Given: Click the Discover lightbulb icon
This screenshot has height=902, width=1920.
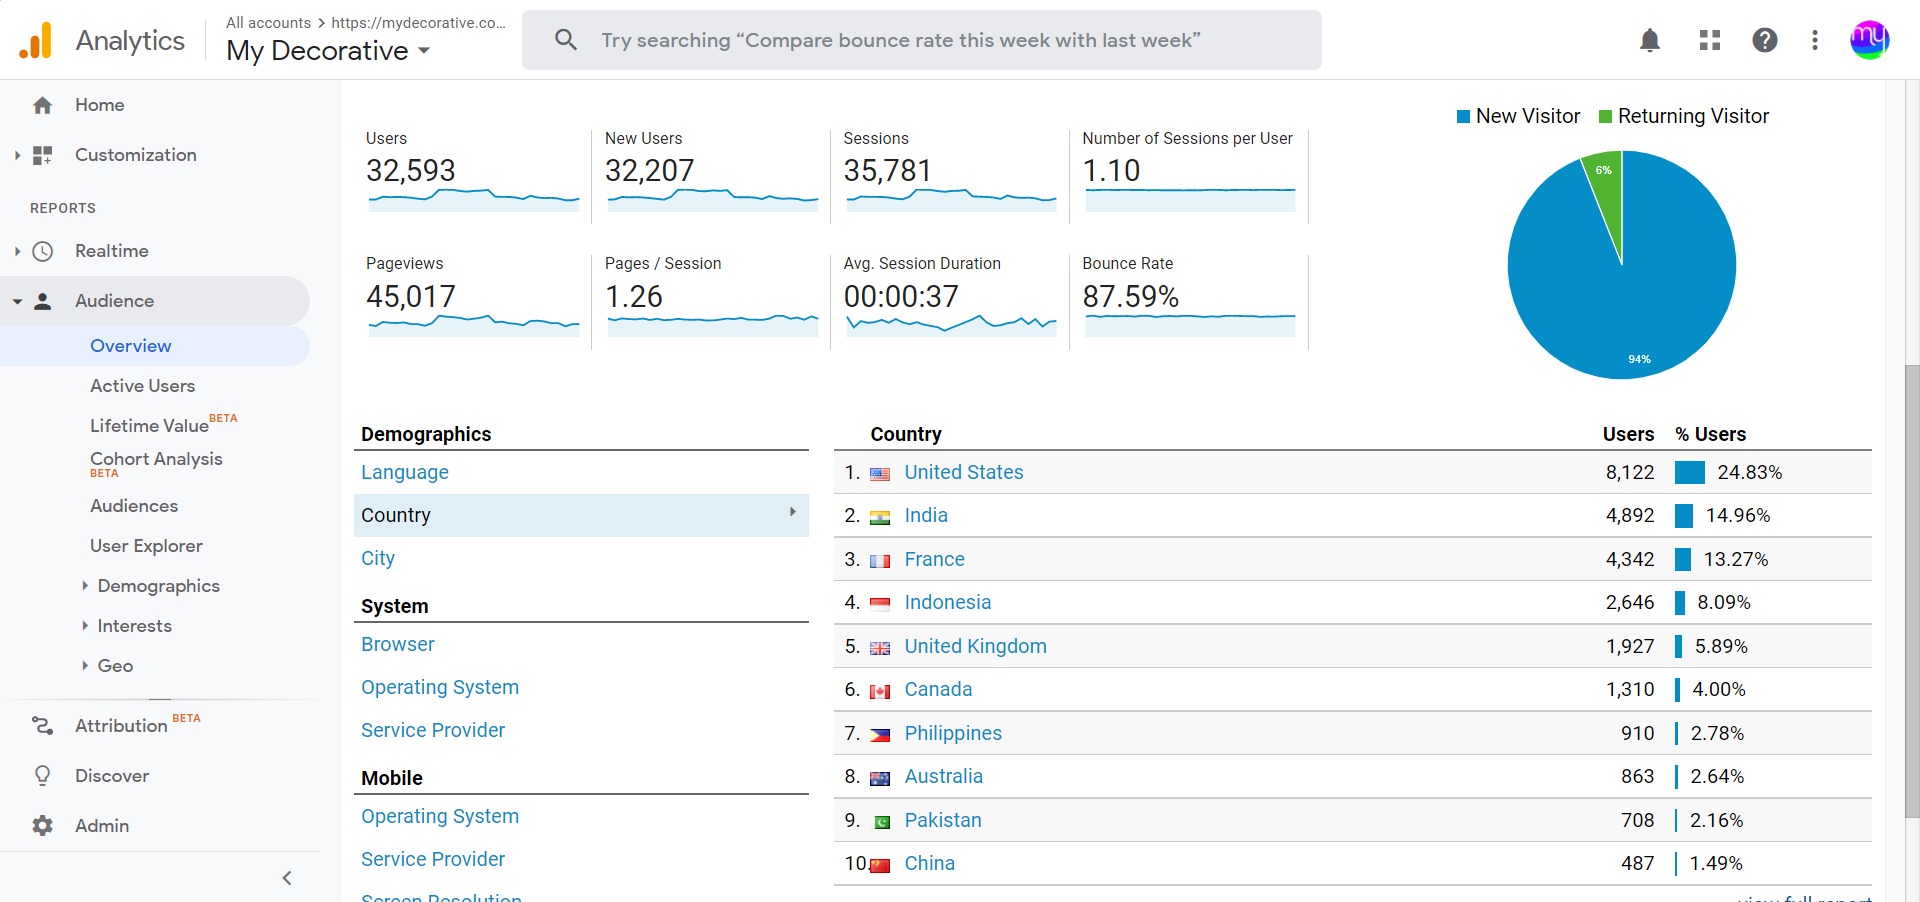Looking at the screenshot, I should click(42, 776).
